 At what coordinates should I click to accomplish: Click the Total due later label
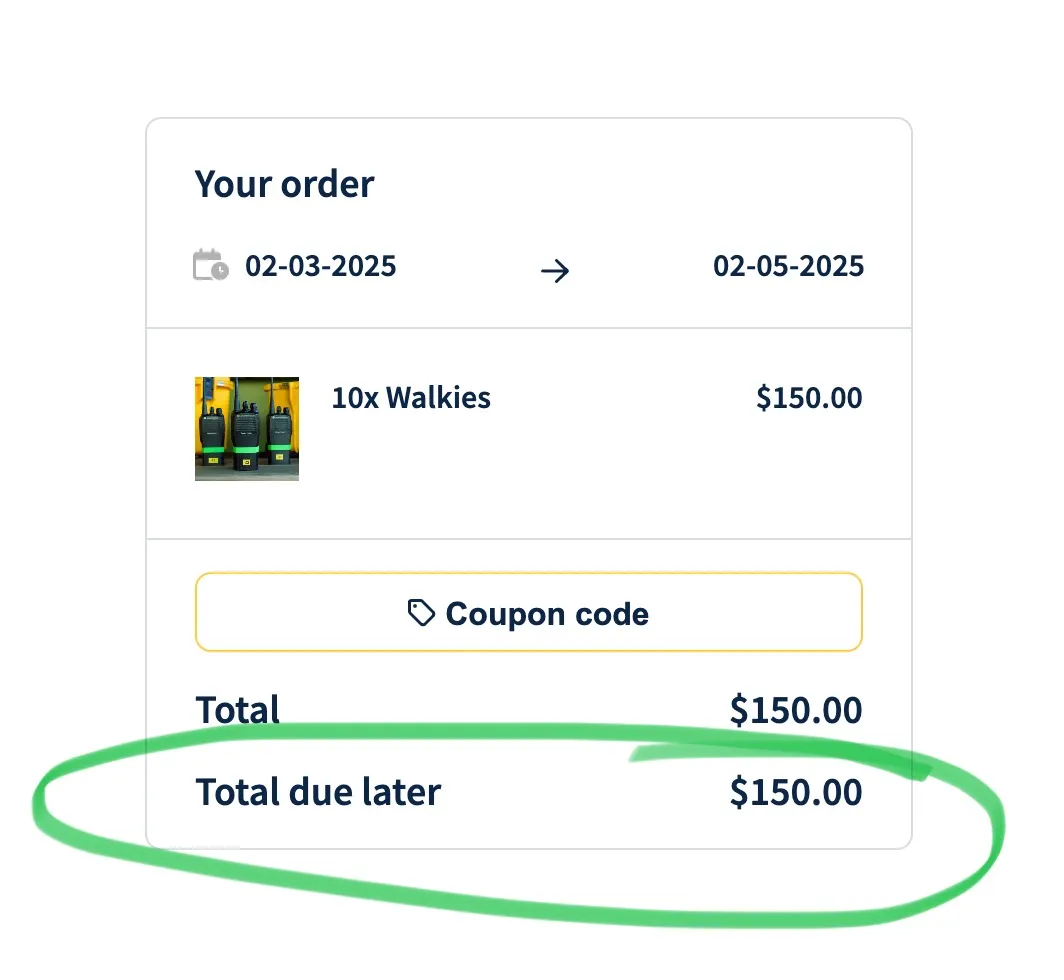pyautogui.click(x=318, y=792)
